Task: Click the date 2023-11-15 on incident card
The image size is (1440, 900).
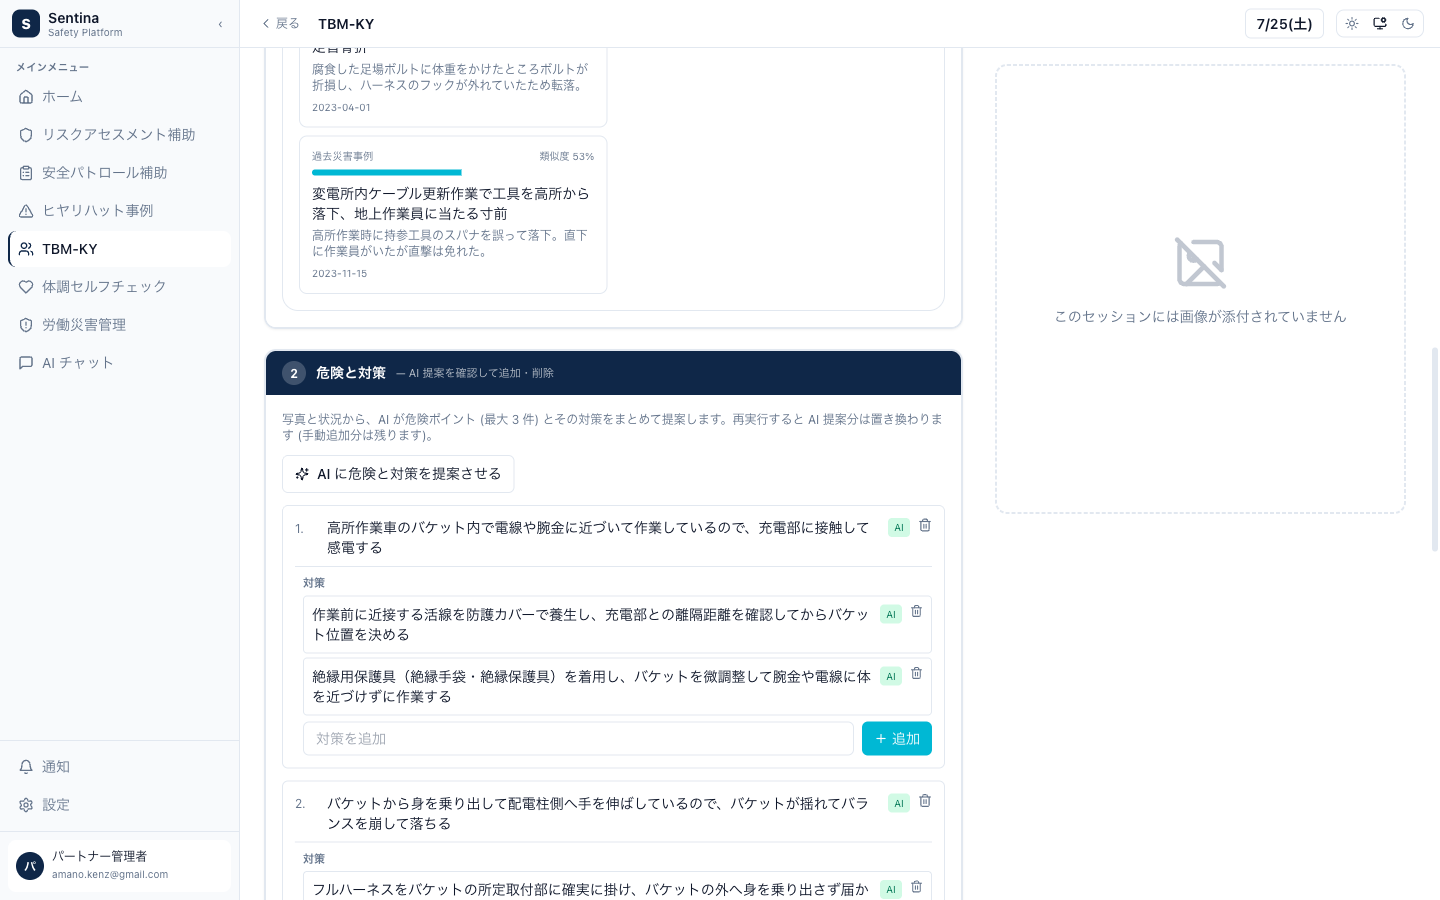Action: coord(339,274)
